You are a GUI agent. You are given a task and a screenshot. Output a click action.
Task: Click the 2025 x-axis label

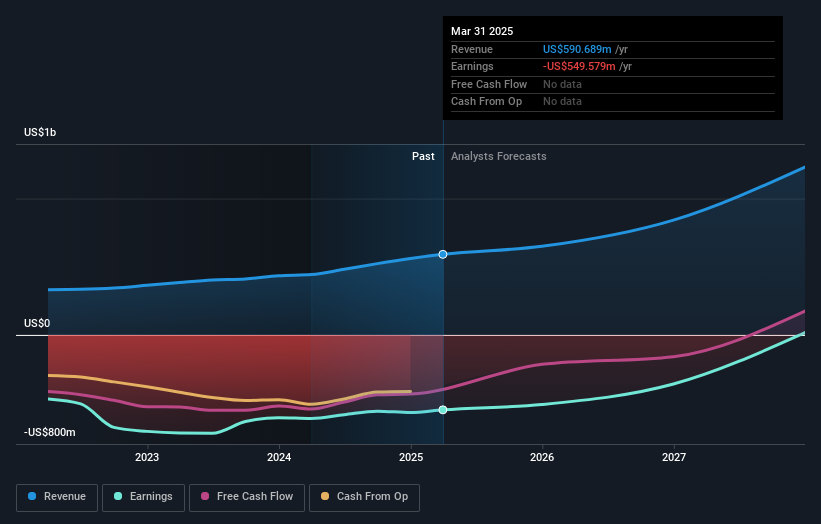[411, 457]
